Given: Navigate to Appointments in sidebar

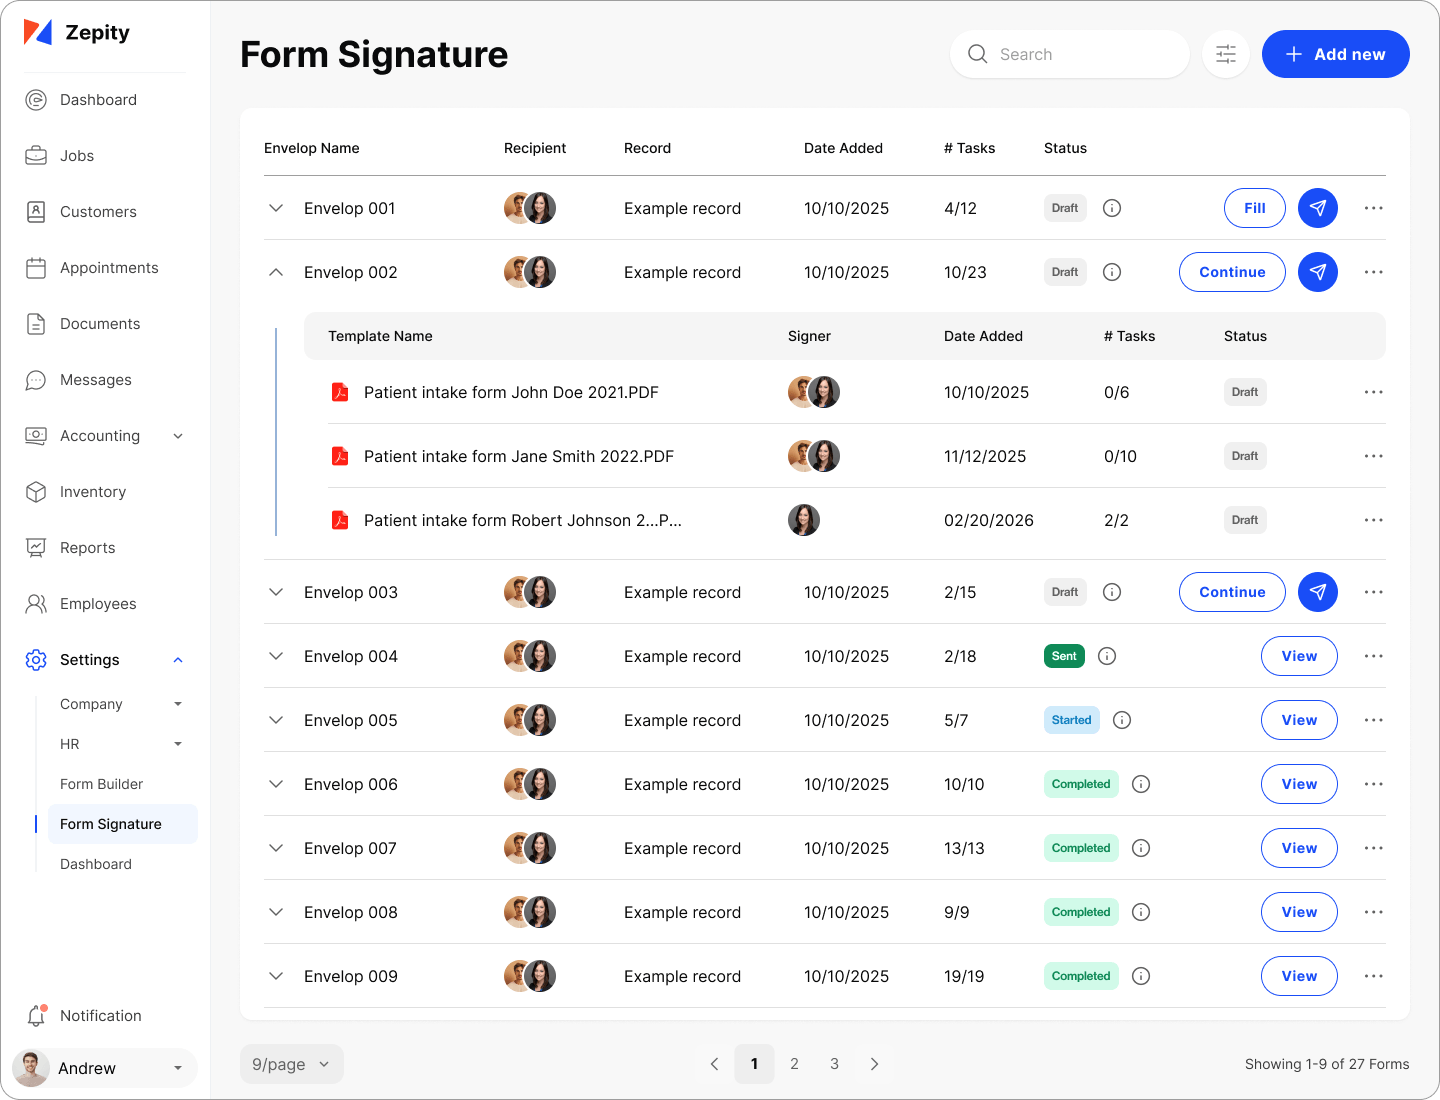Looking at the screenshot, I should point(109,268).
